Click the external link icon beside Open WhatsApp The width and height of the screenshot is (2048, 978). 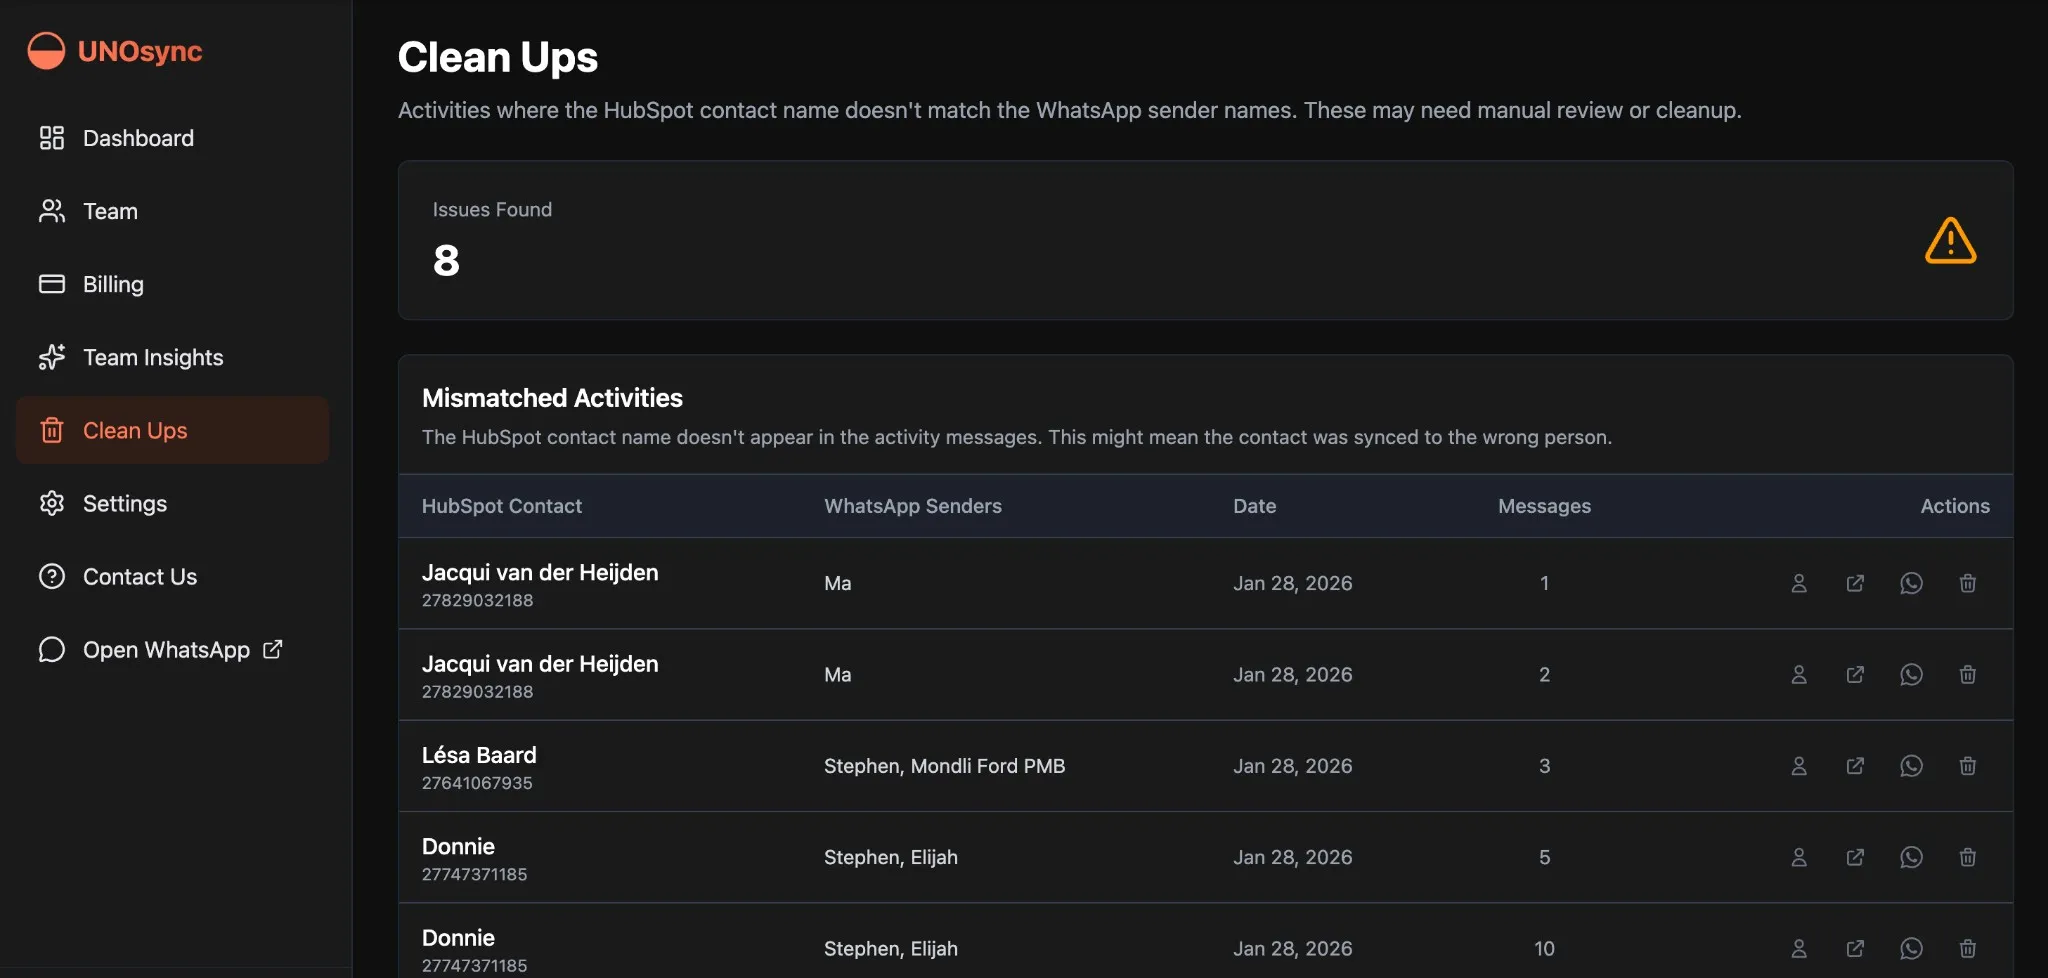[x=271, y=648]
